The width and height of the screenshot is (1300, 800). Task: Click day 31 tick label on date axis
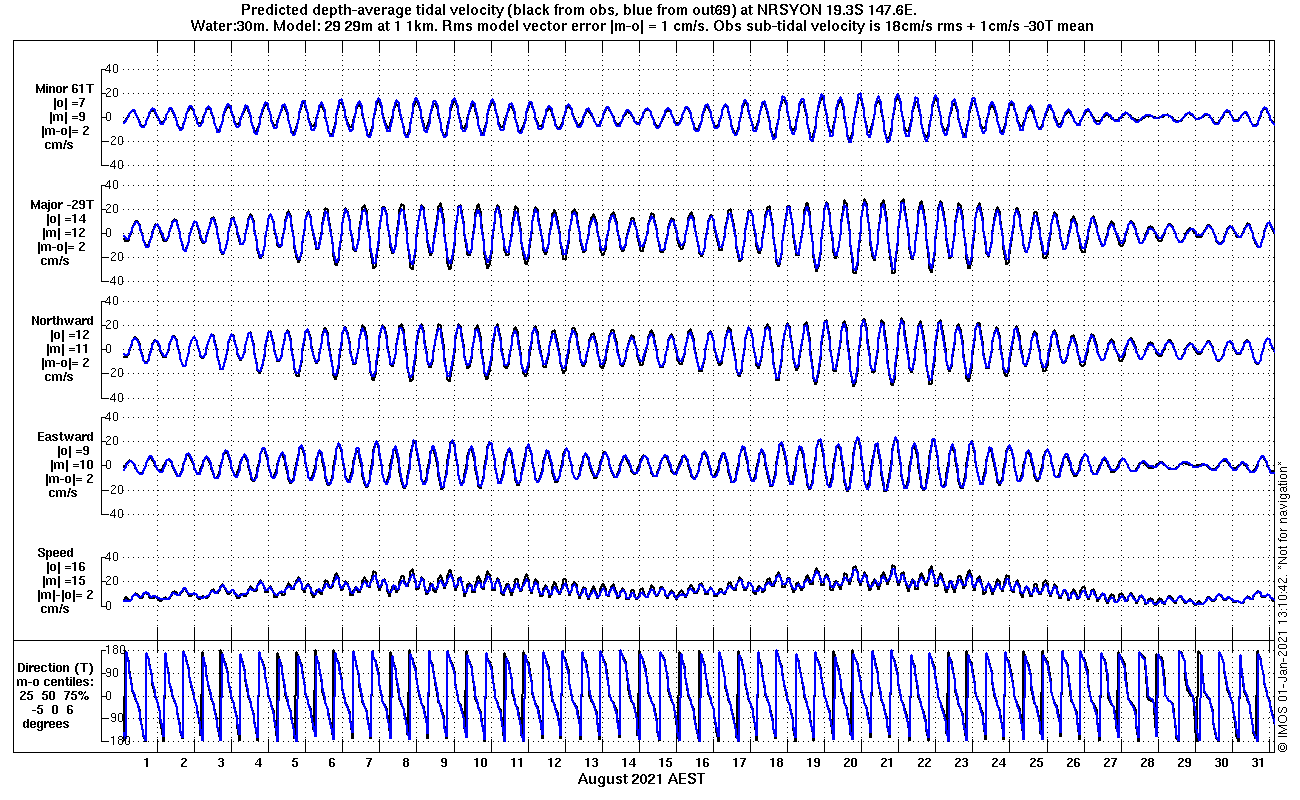1258,762
